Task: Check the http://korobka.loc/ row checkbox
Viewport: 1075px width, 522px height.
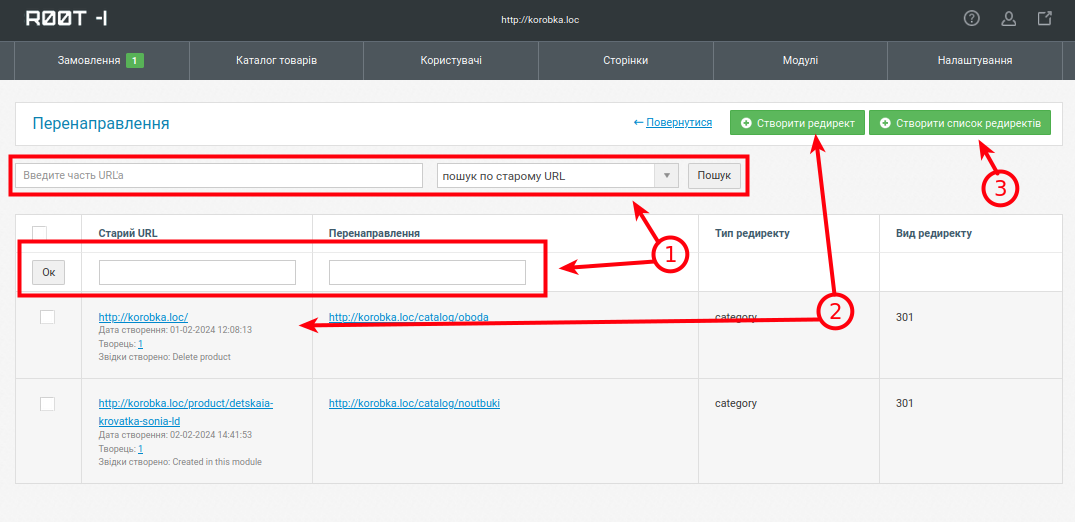Action: point(47,317)
